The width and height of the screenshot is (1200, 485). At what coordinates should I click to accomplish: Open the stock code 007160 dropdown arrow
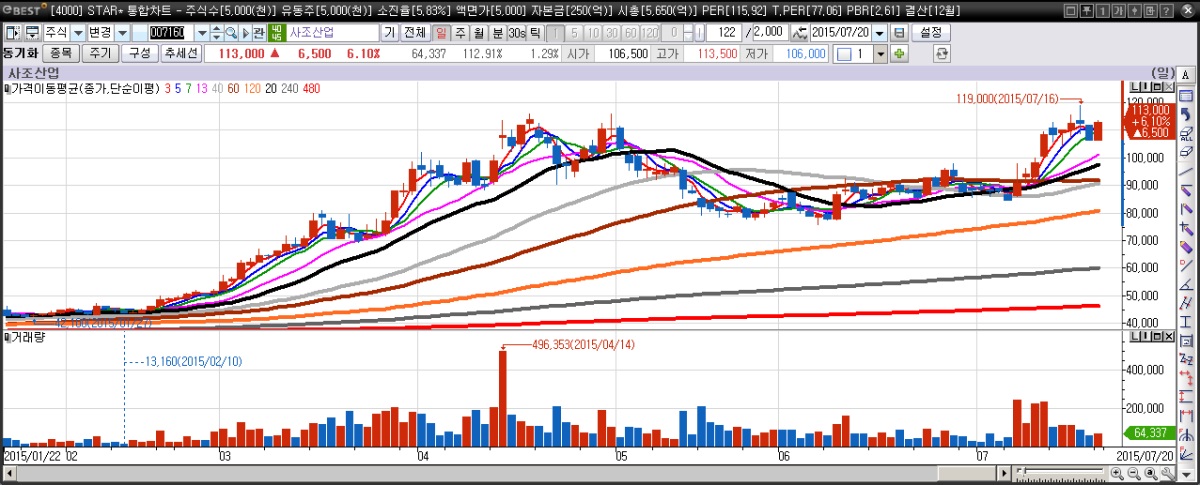click(202, 32)
